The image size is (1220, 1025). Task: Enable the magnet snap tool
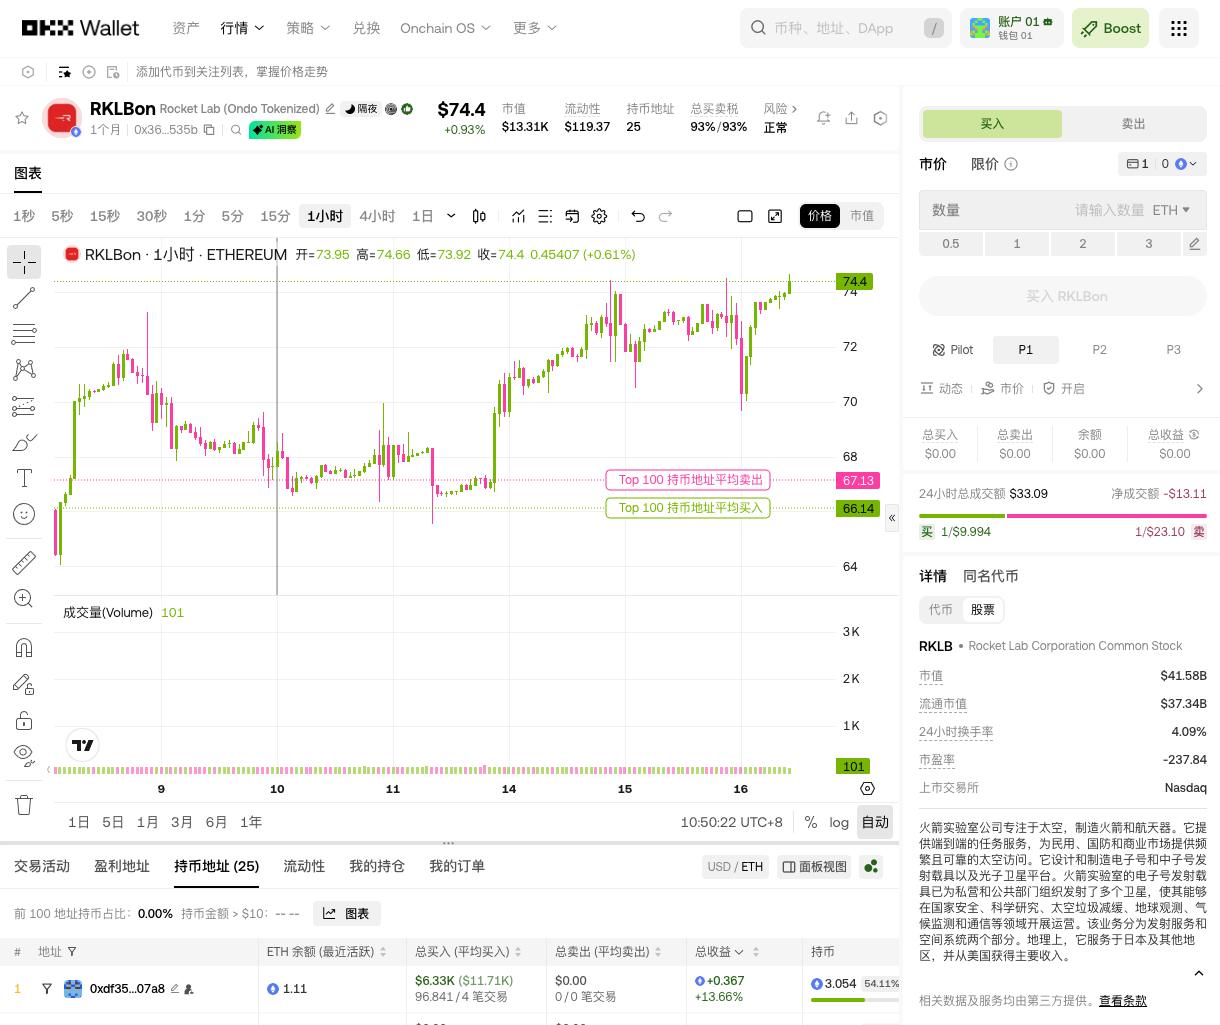pos(24,647)
